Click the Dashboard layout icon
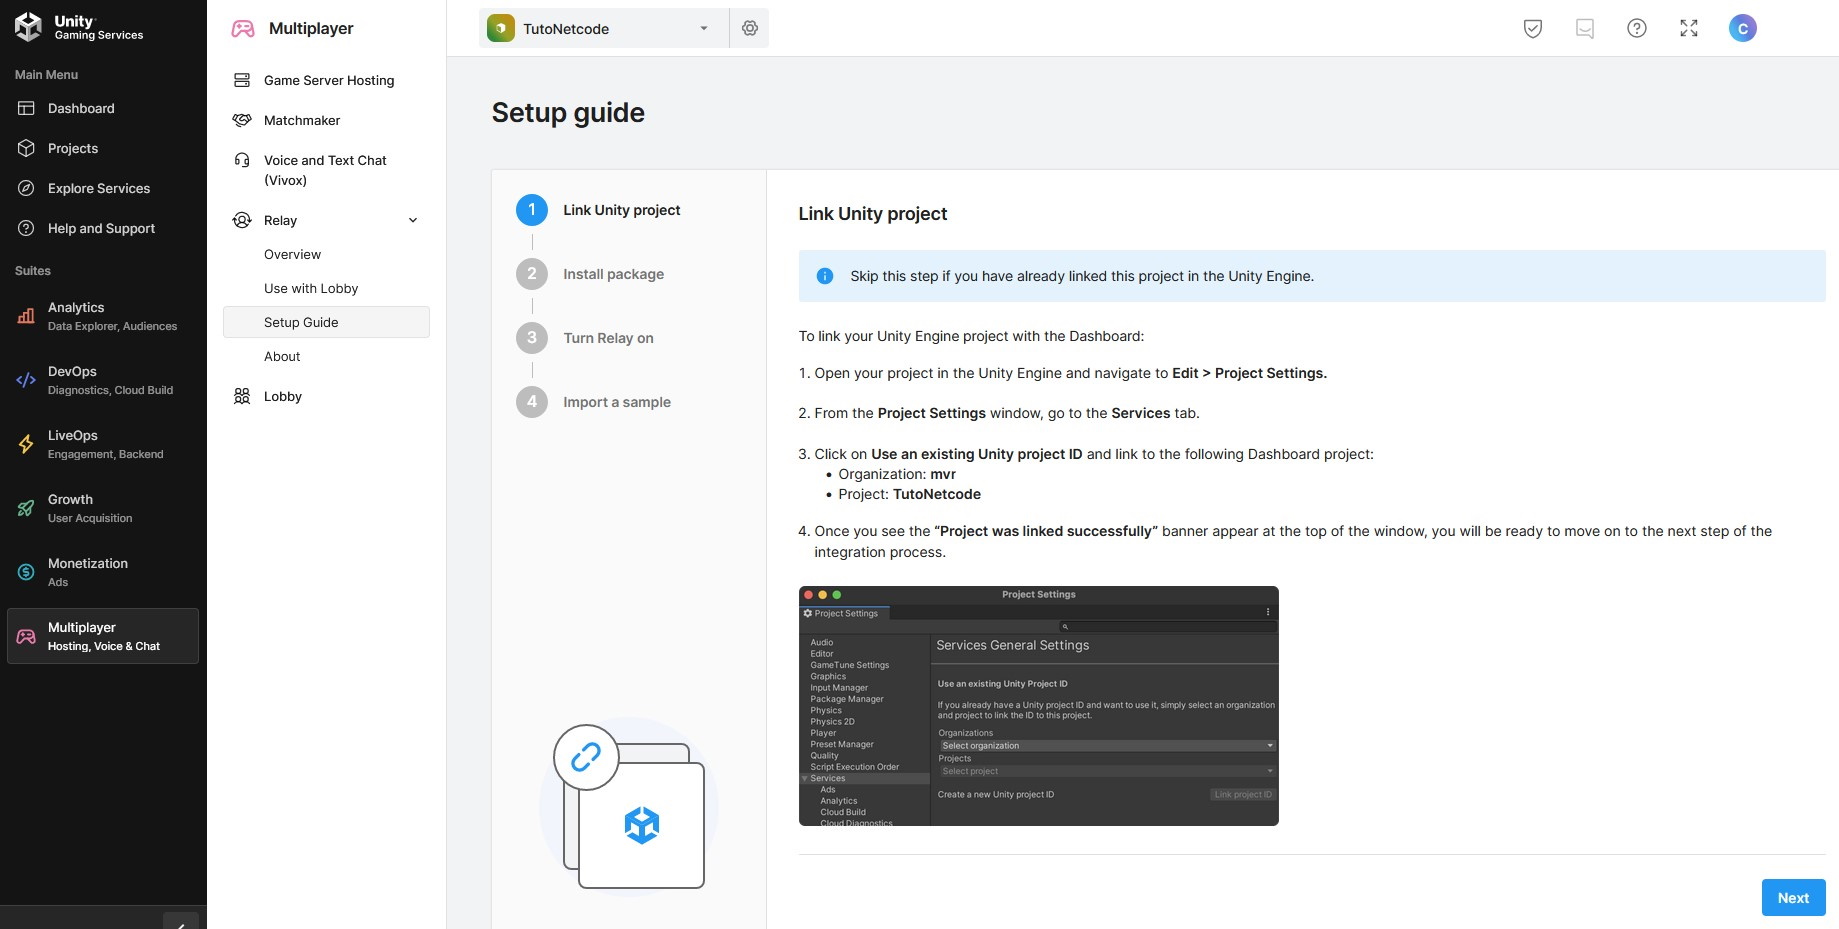This screenshot has width=1839, height=929. [x=26, y=108]
